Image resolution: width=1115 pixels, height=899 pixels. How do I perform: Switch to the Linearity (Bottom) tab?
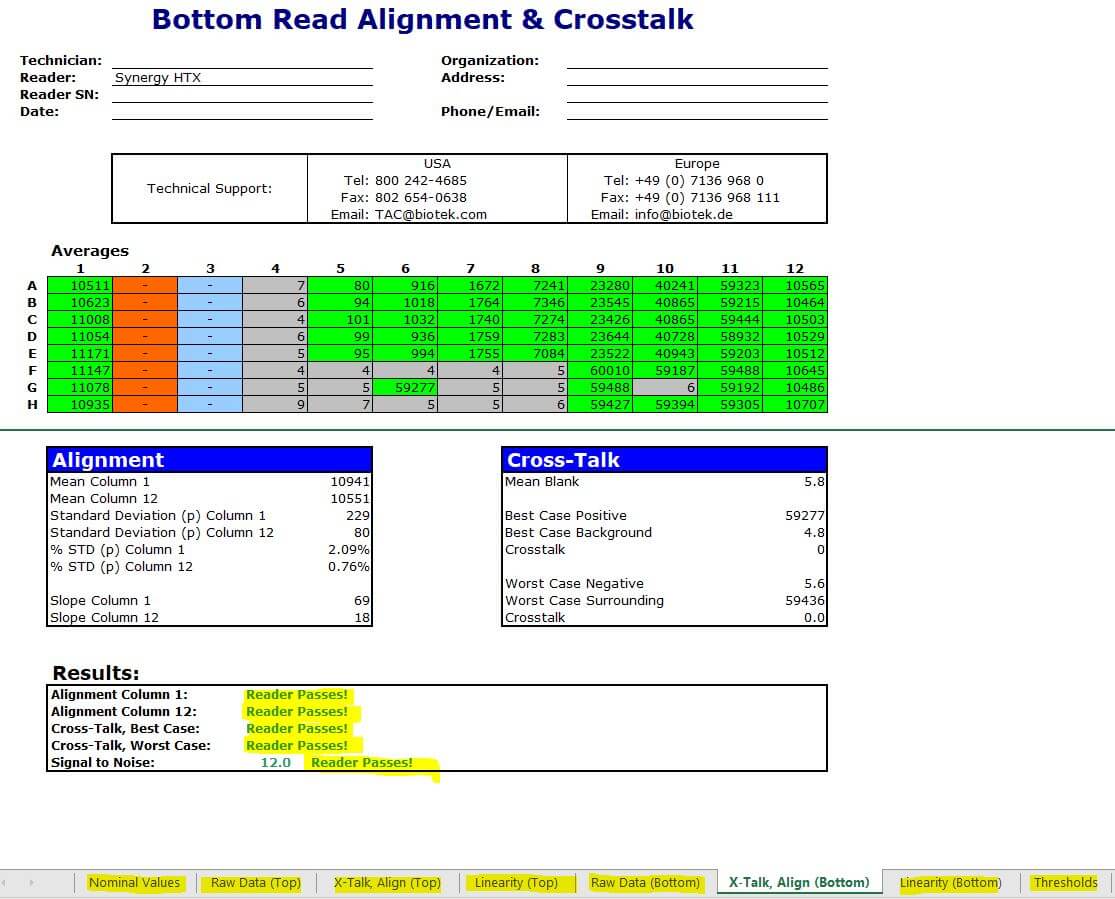[949, 883]
